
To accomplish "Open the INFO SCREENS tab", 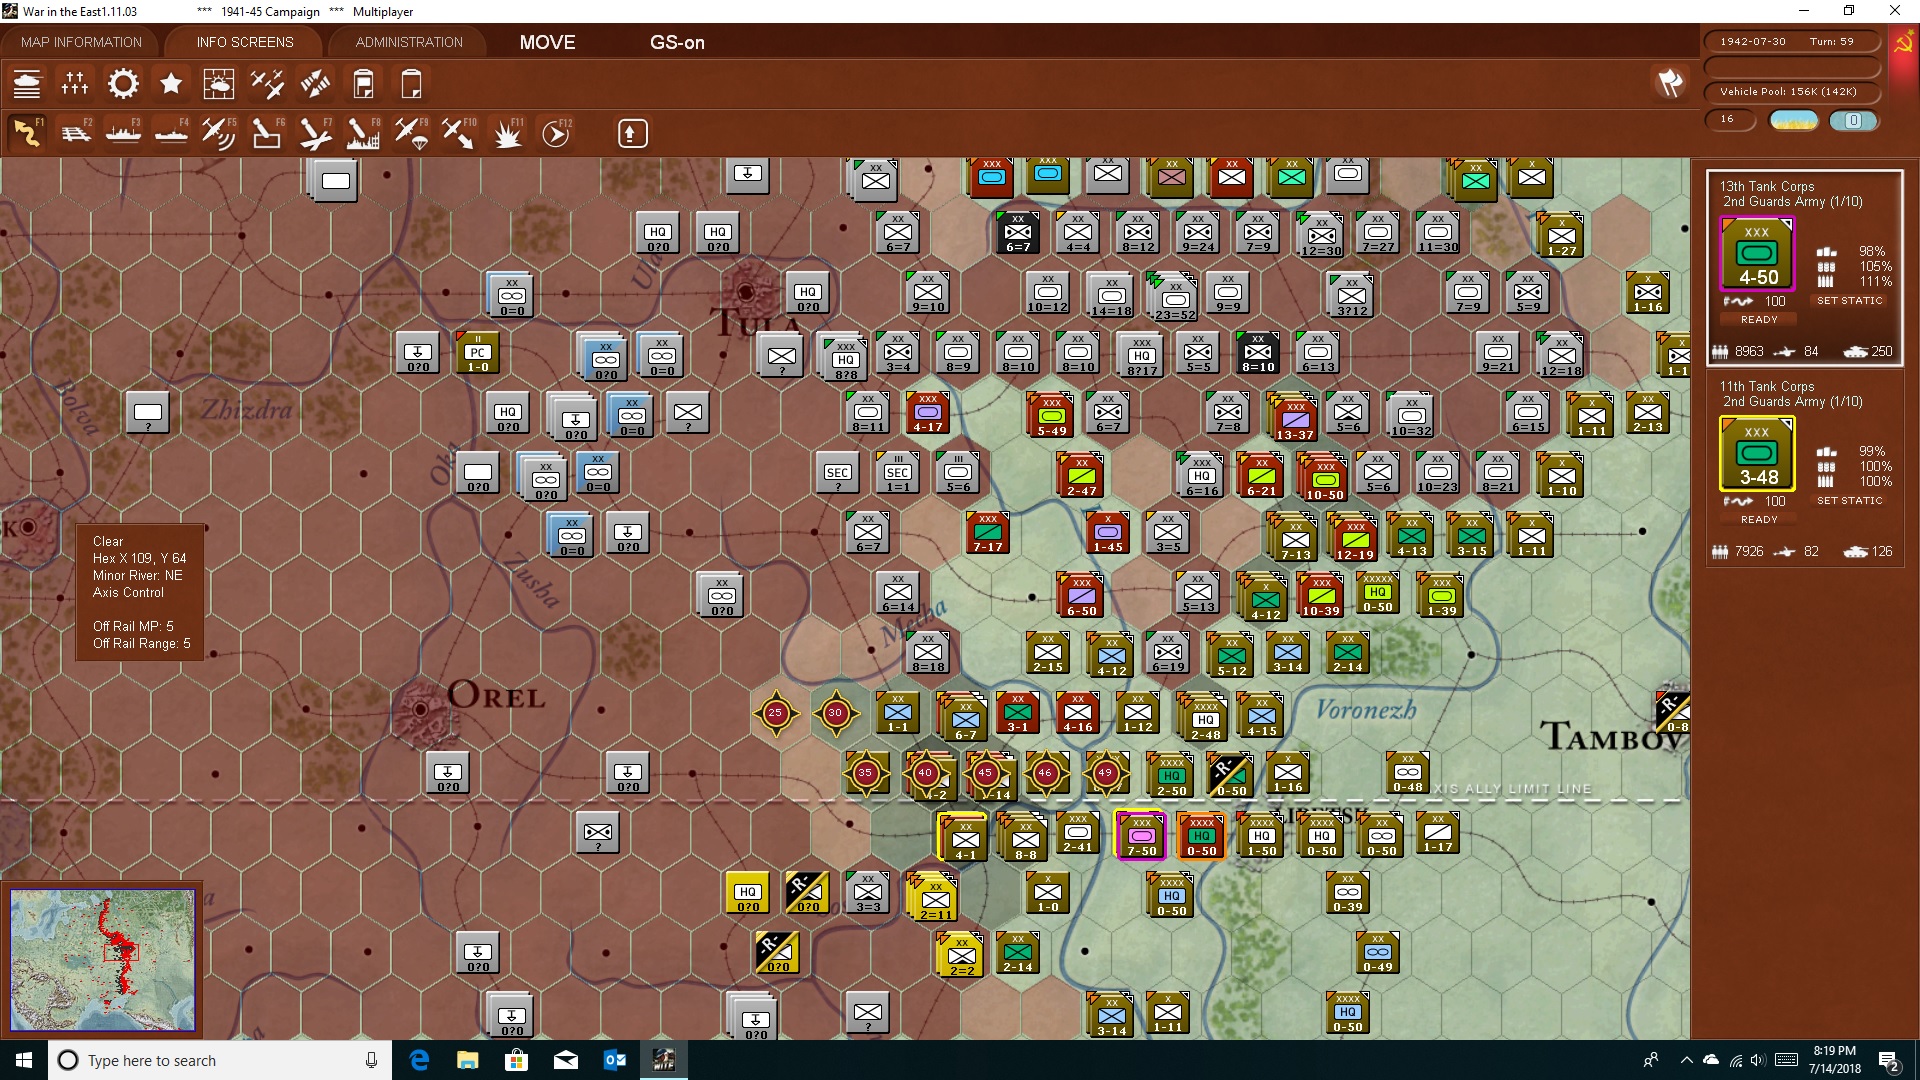I will 245,42.
